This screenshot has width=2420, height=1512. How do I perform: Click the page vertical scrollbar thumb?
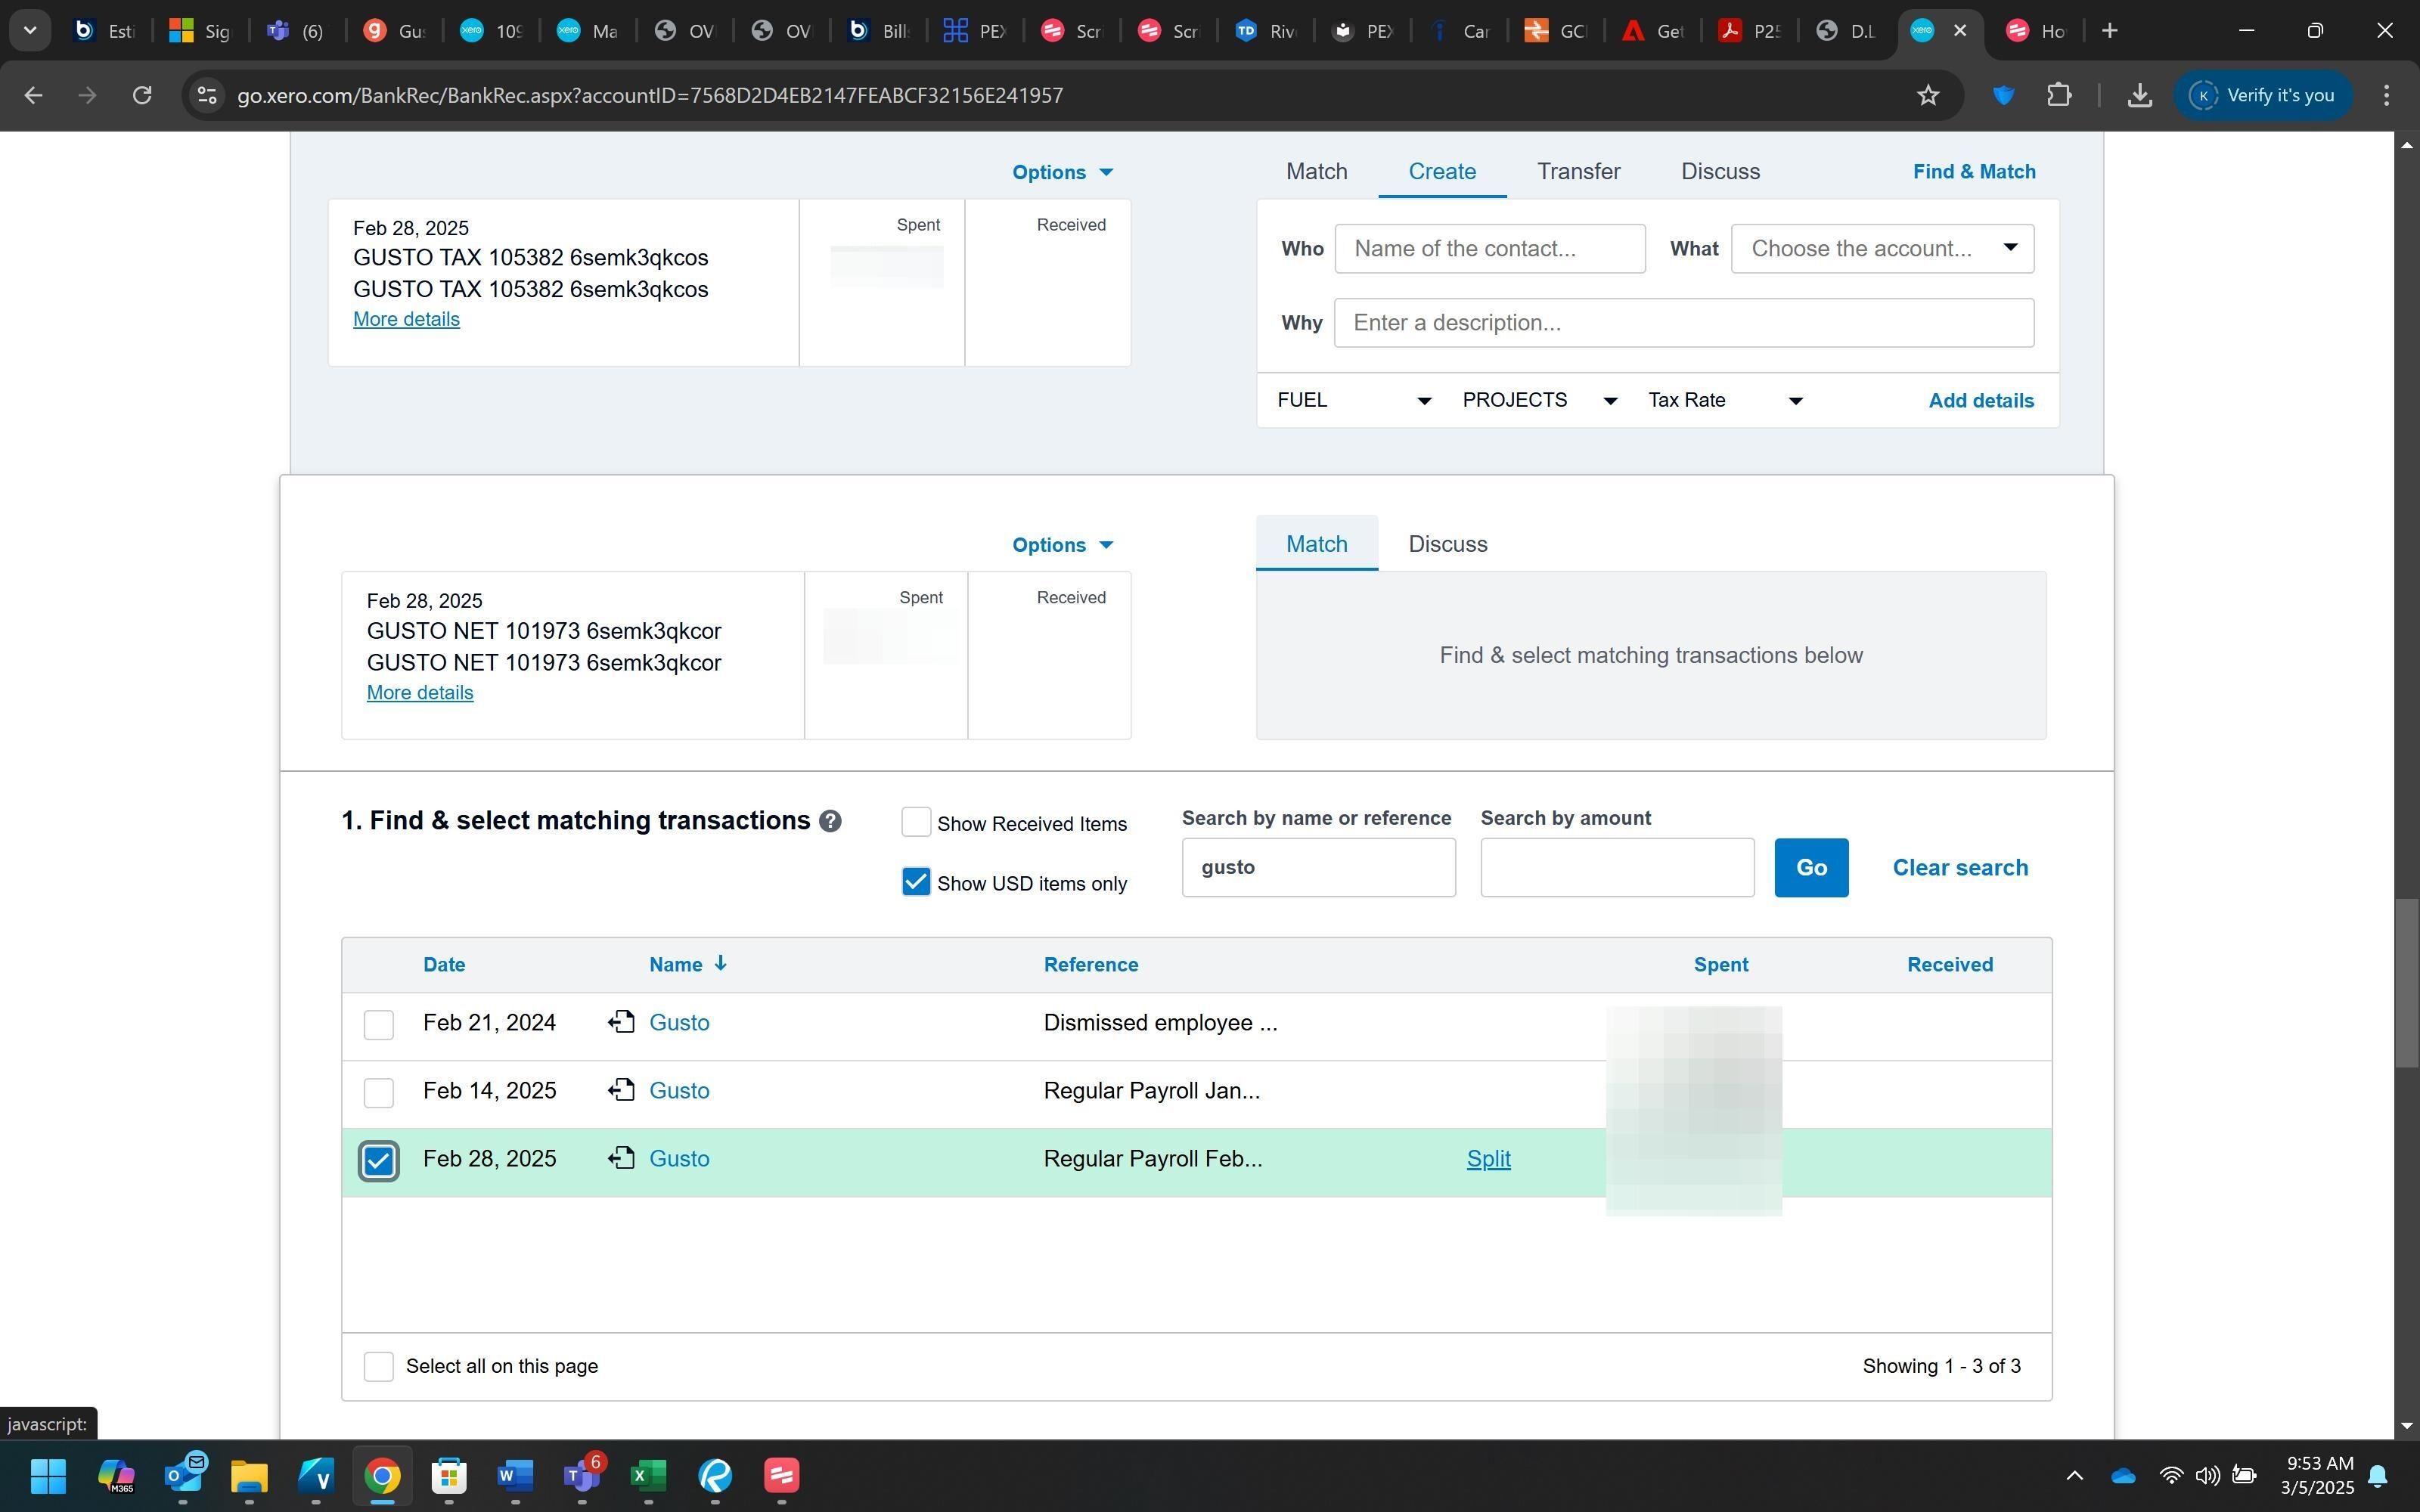coord(2406,982)
